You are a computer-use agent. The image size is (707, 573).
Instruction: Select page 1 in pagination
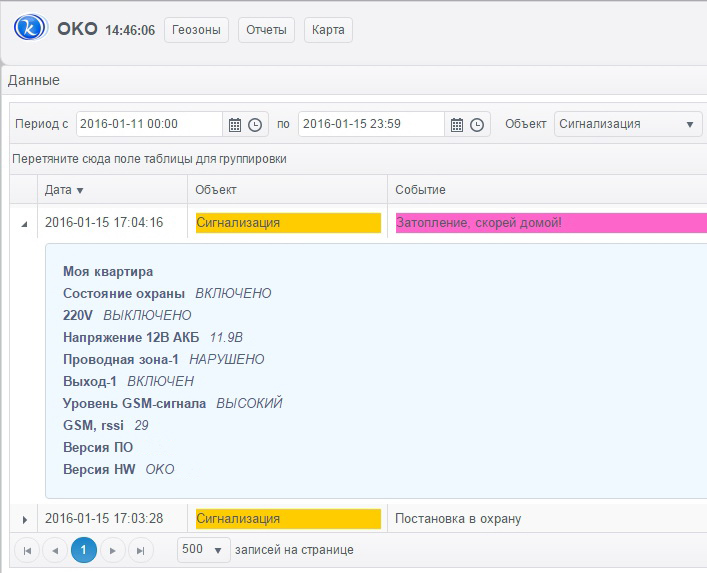pos(84,550)
